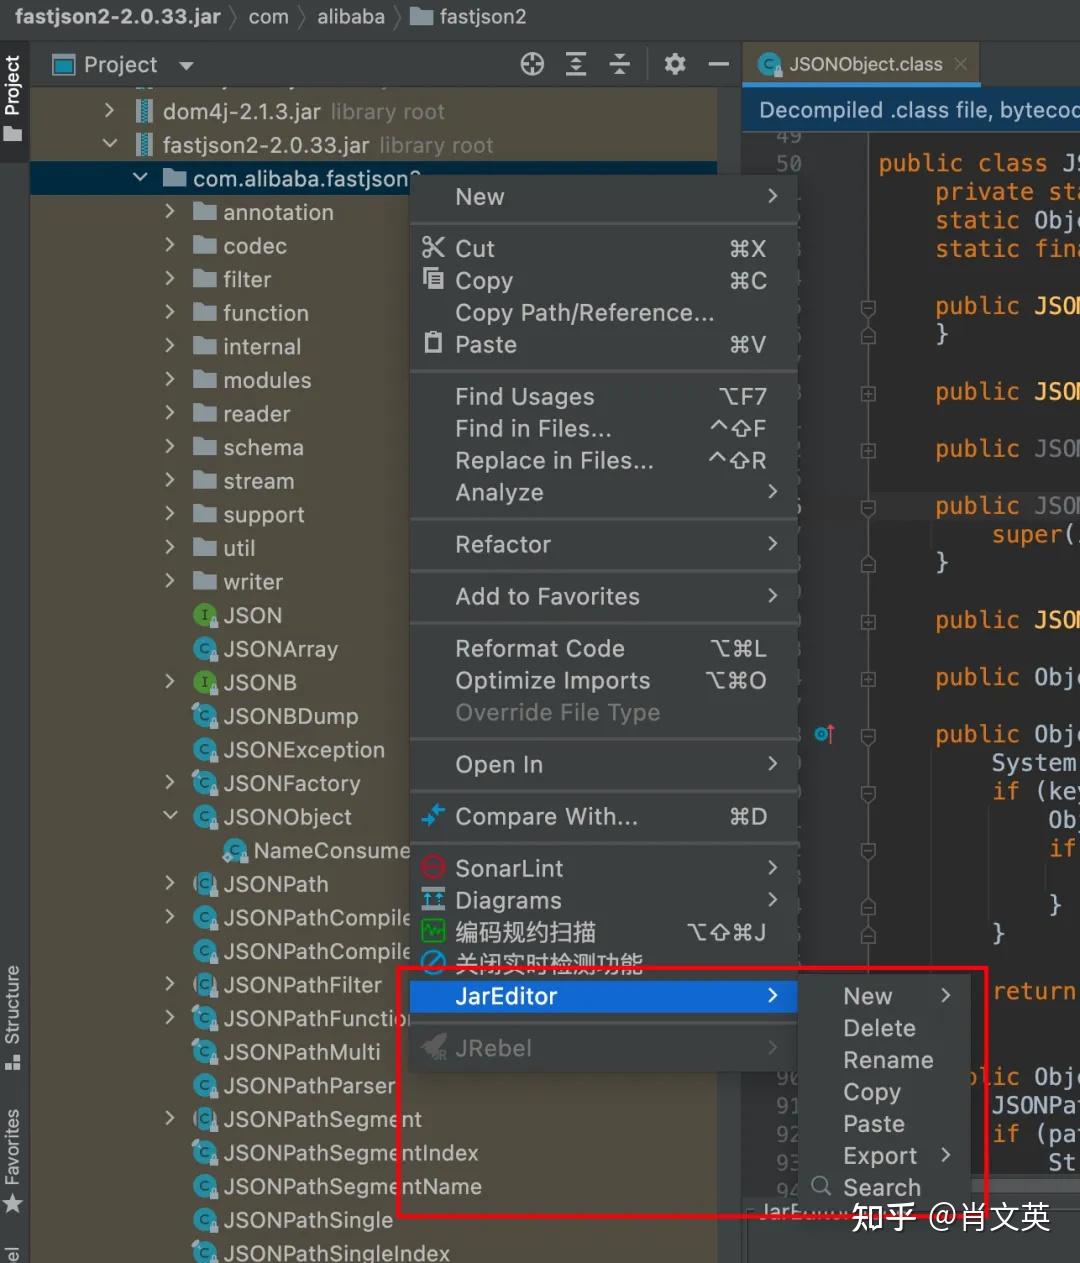1080x1263 pixels.
Task: Select JSONException class in tree
Action: click(303, 750)
